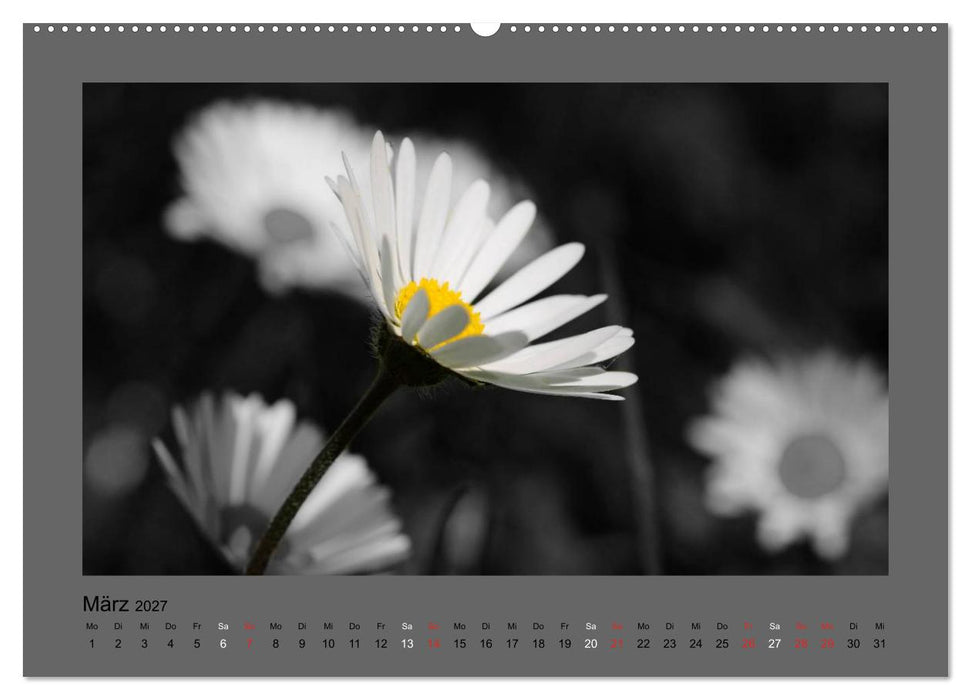Pick Saturday date 13 shown in white
The height and width of the screenshot is (700, 971).
coord(407,644)
